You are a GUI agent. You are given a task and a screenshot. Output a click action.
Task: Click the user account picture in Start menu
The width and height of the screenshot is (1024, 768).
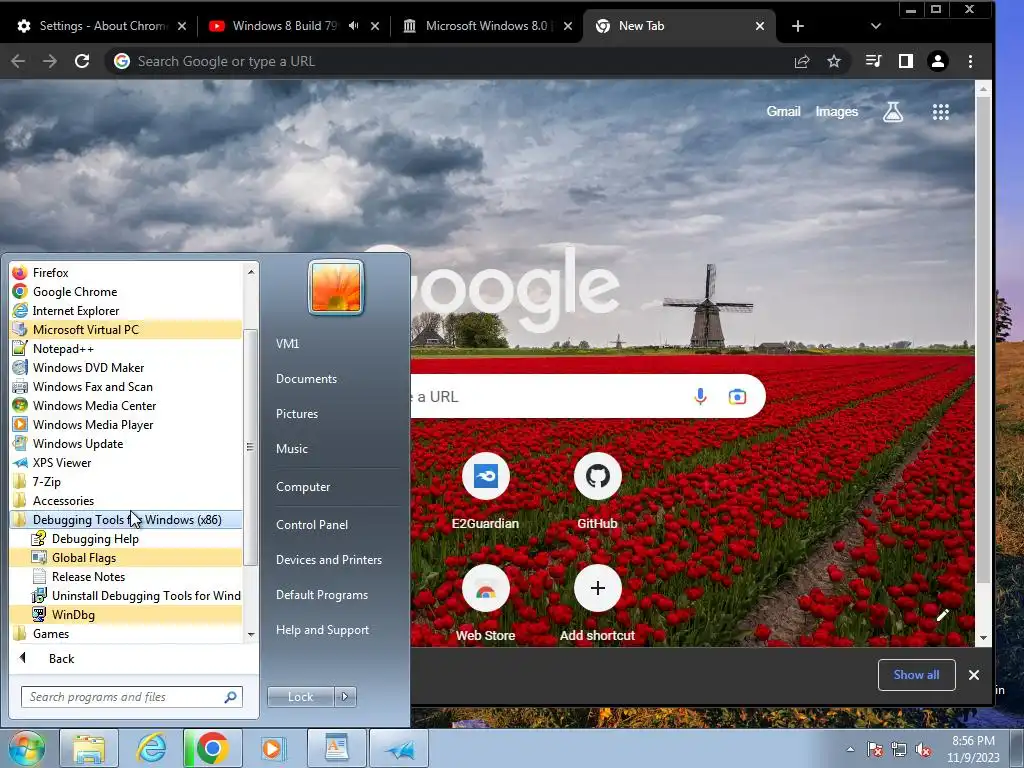coord(336,287)
